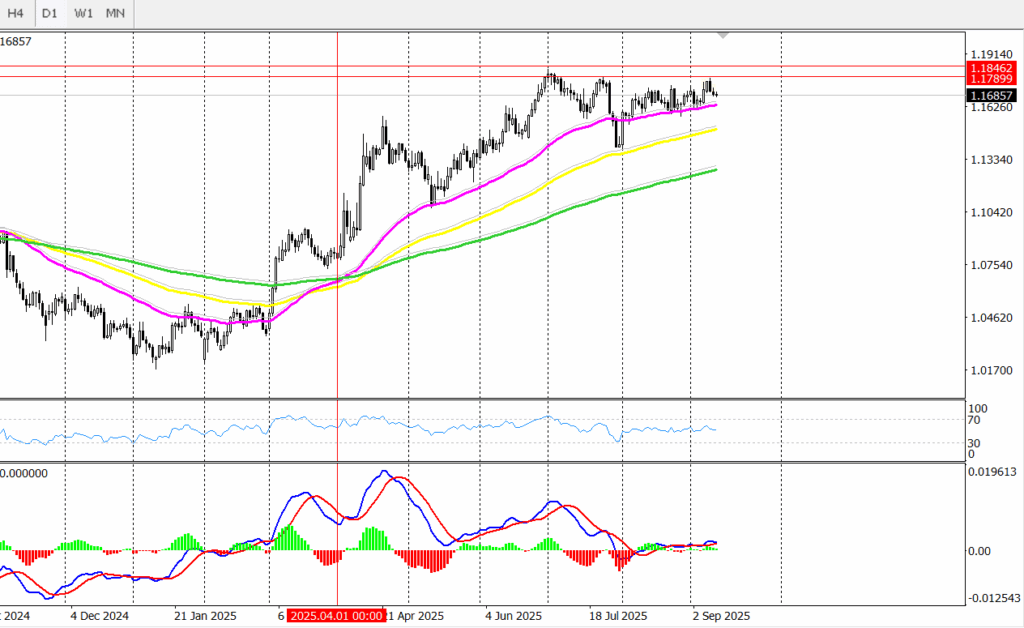
Task: Switch chart to MN monthly timeframe
Action: point(115,14)
